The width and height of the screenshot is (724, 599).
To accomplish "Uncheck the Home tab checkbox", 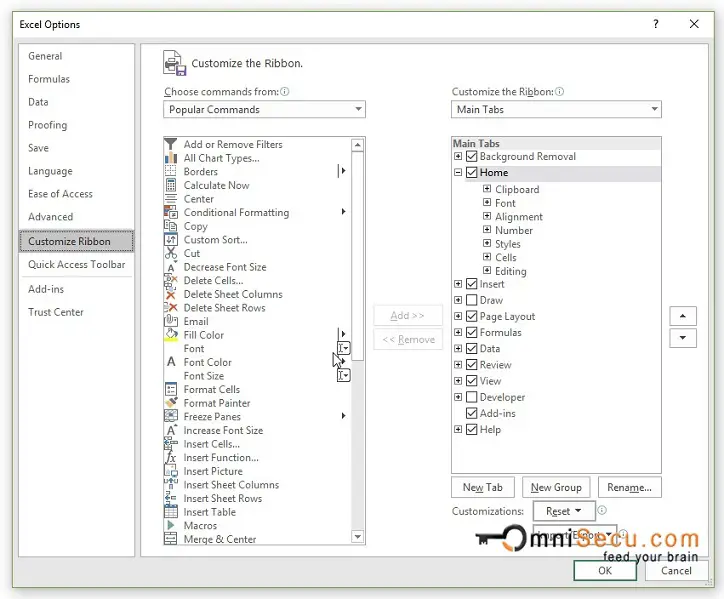I will (471, 173).
